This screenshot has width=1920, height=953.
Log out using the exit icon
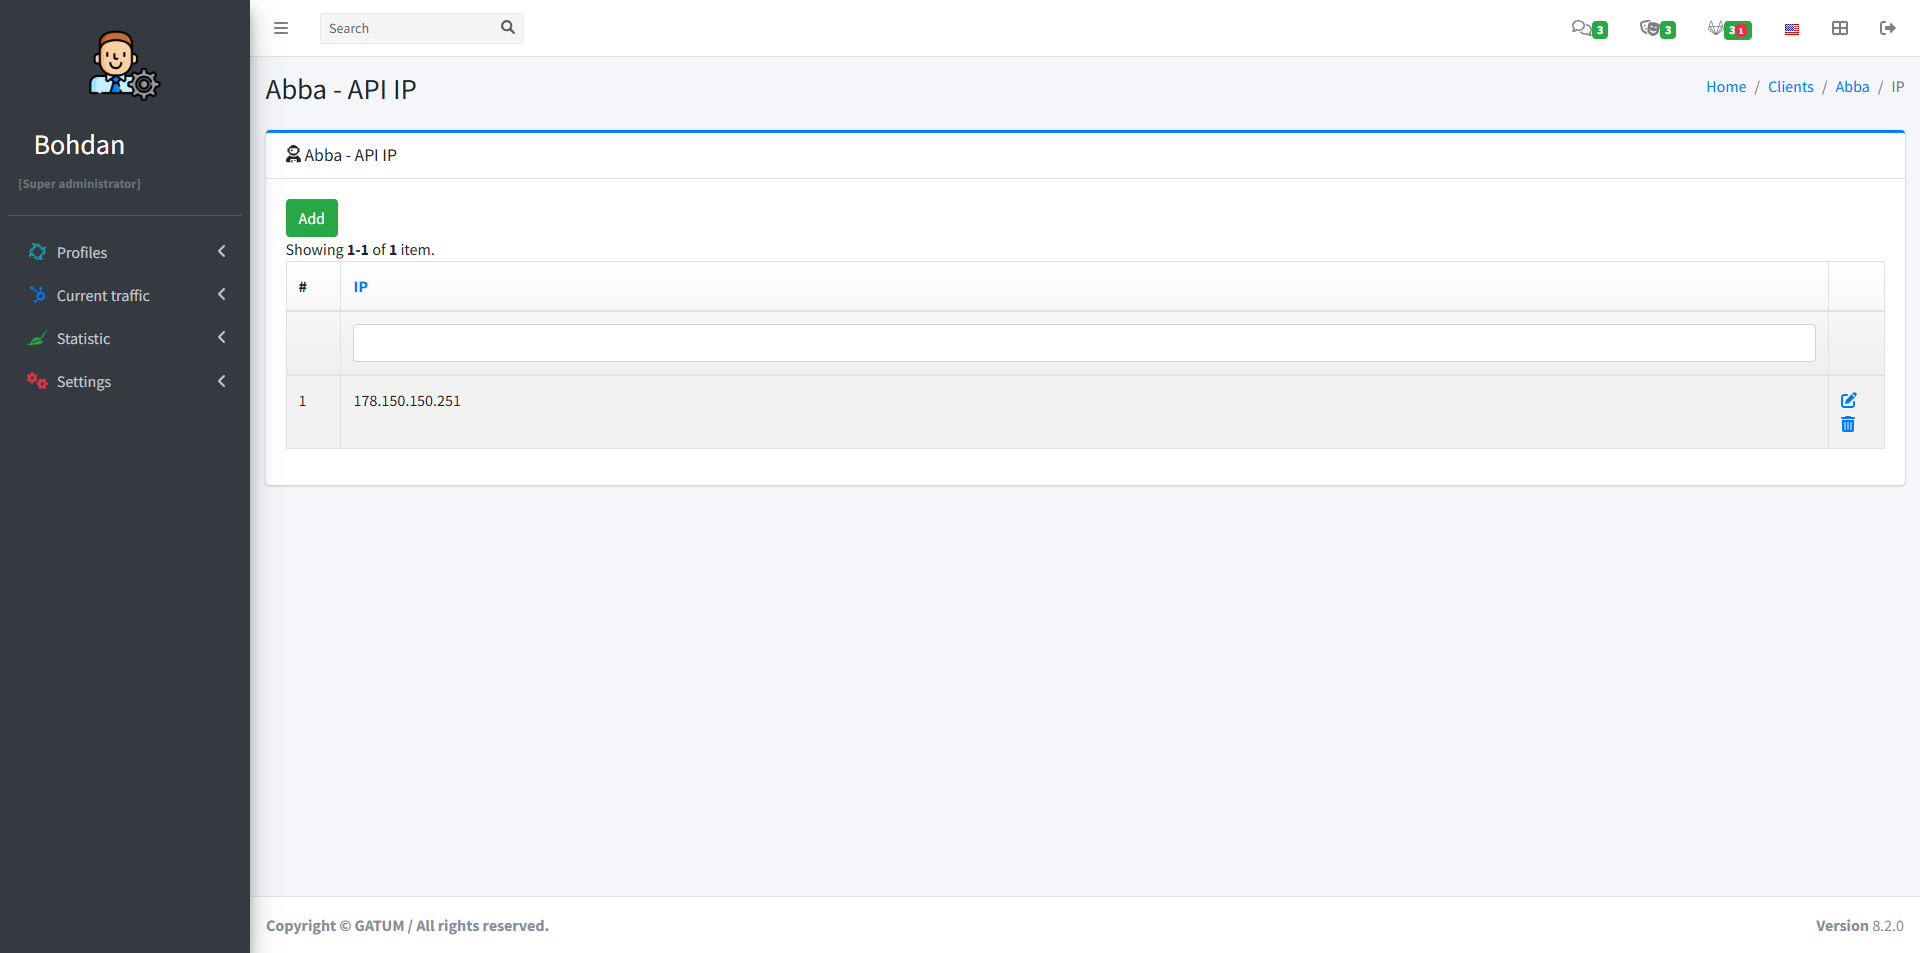coord(1889,28)
